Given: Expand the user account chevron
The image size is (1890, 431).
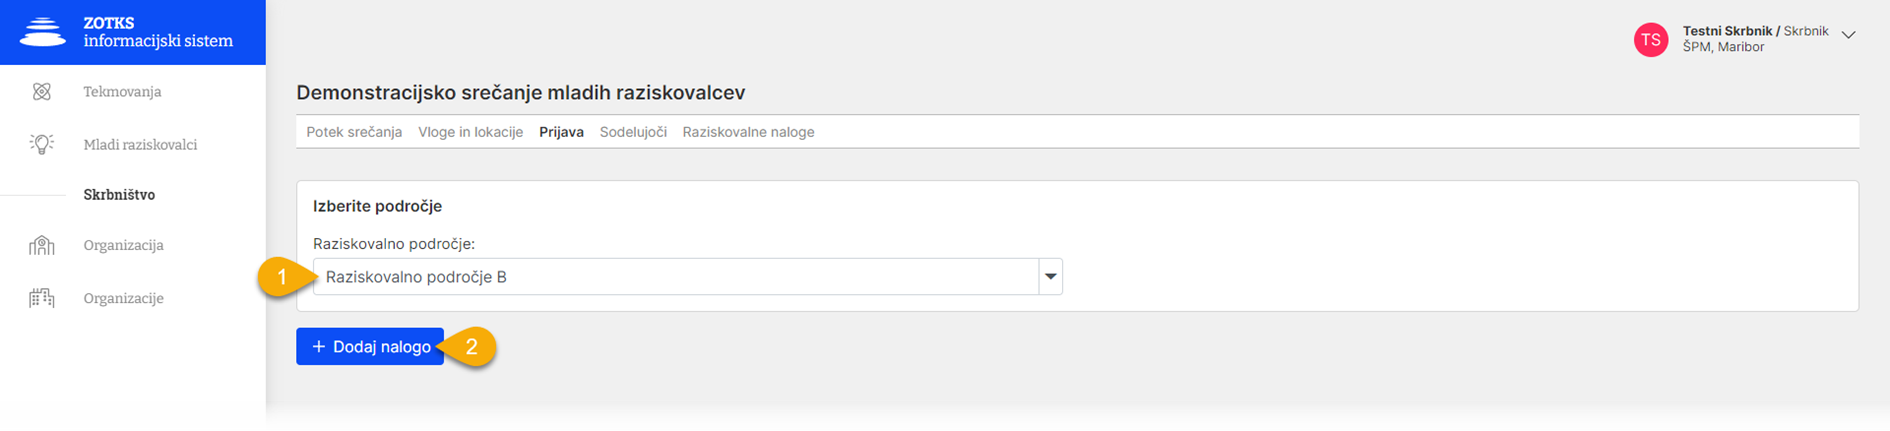Looking at the screenshot, I should (1849, 35).
